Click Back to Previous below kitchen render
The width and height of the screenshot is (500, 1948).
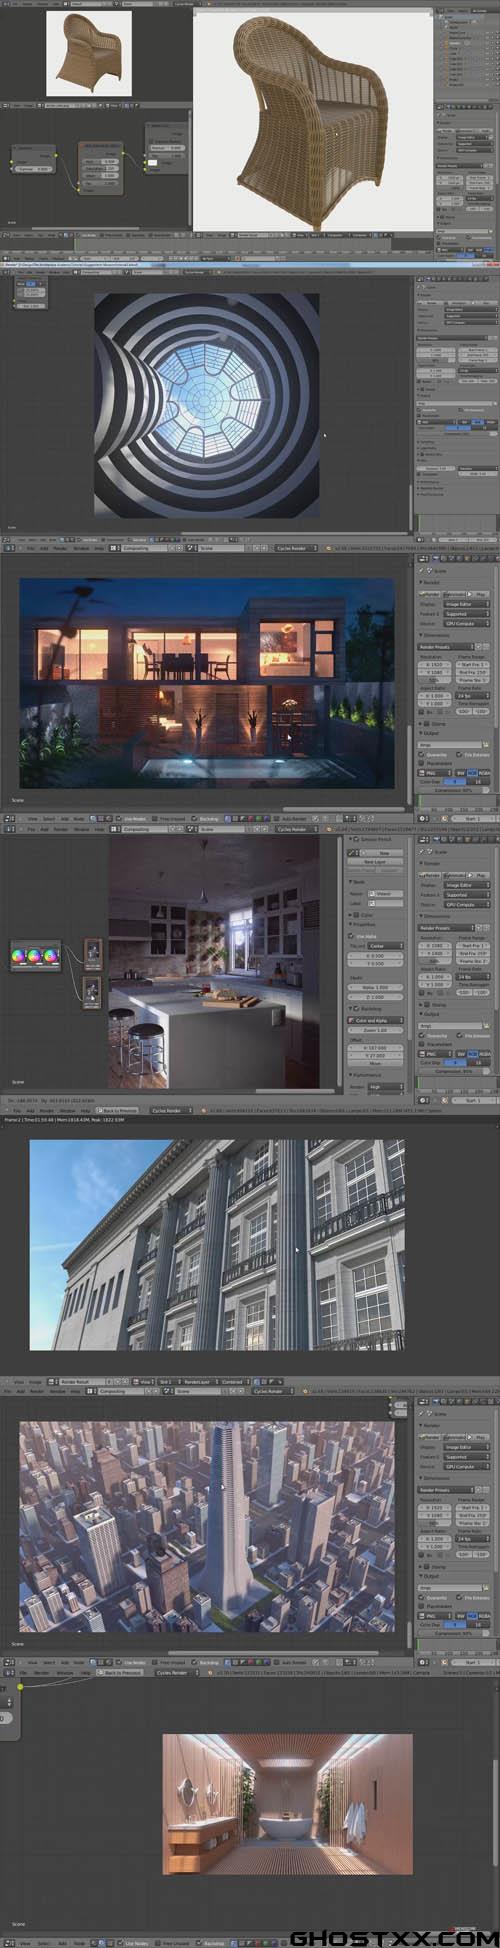point(118,1110)
